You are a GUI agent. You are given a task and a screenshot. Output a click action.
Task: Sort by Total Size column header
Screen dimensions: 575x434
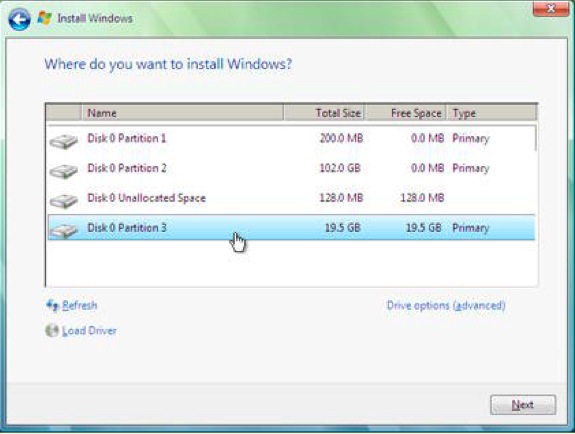324,113
